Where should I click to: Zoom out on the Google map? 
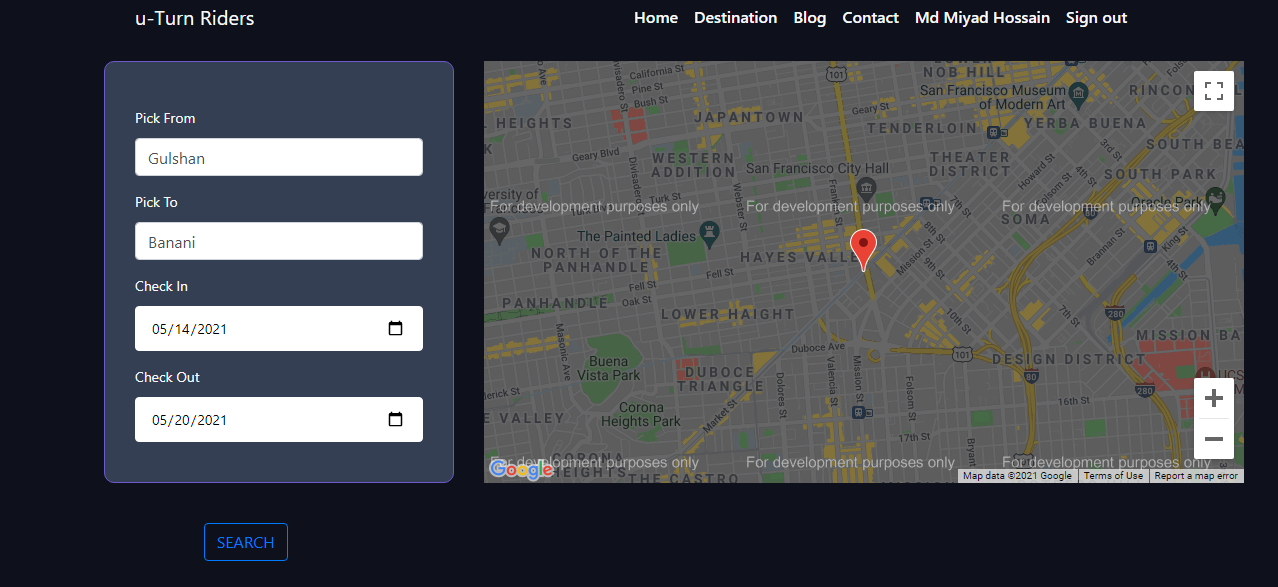[1213, 439]
